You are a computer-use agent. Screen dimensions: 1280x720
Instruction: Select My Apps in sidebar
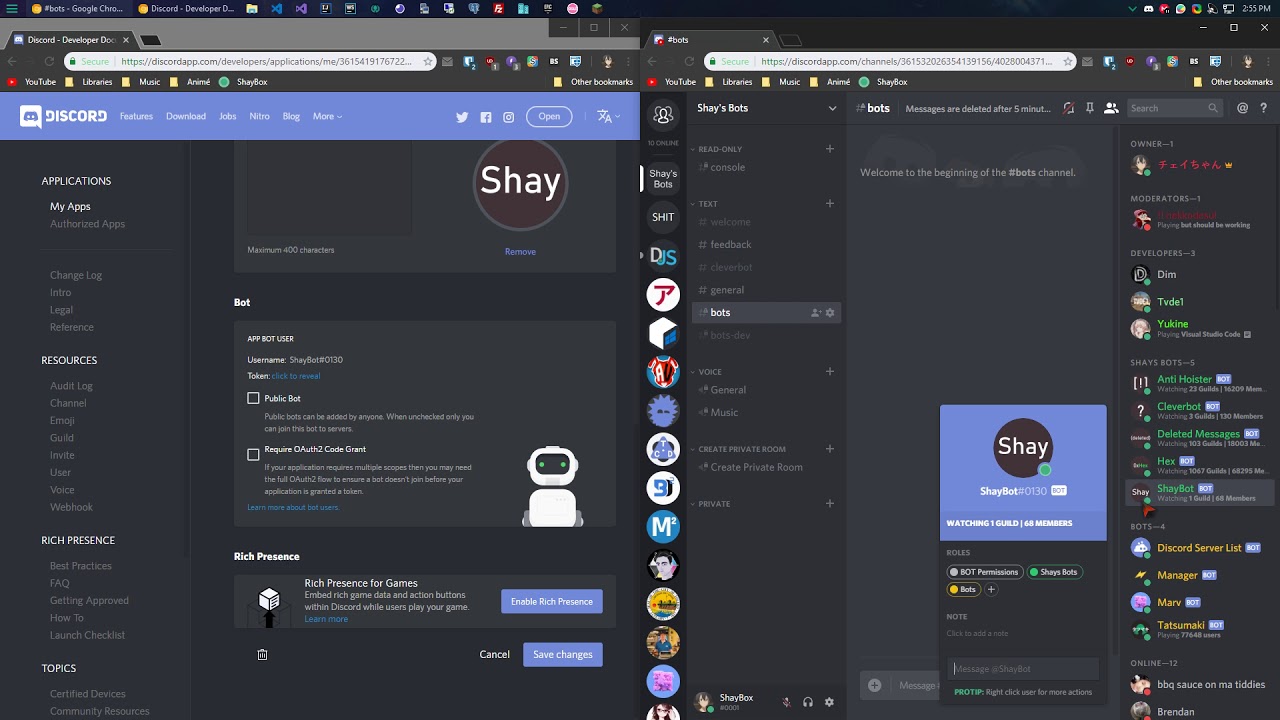70,206
